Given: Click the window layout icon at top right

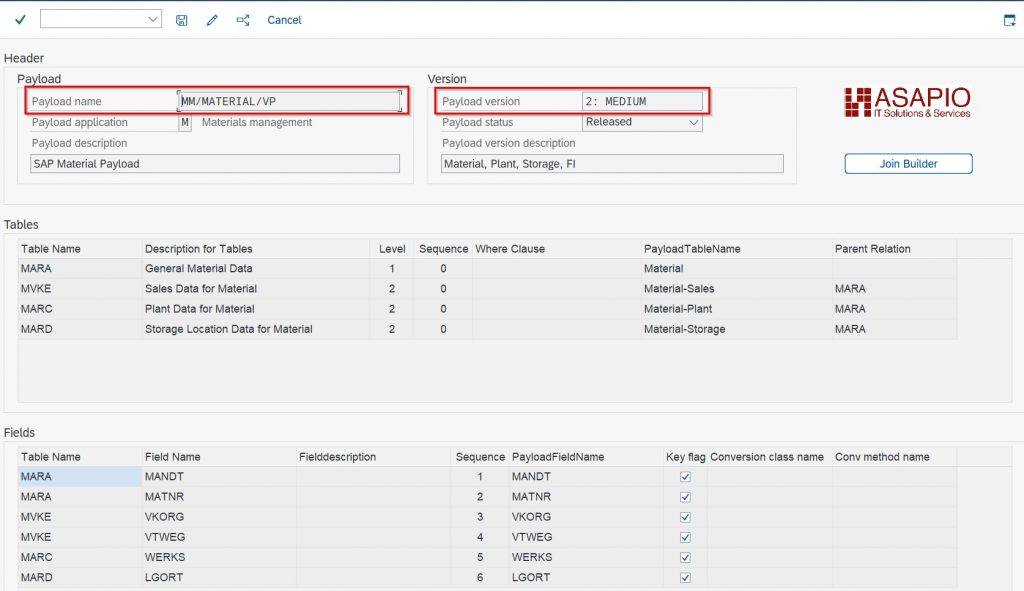Looking at the screenshot, I should point(1009,20).
